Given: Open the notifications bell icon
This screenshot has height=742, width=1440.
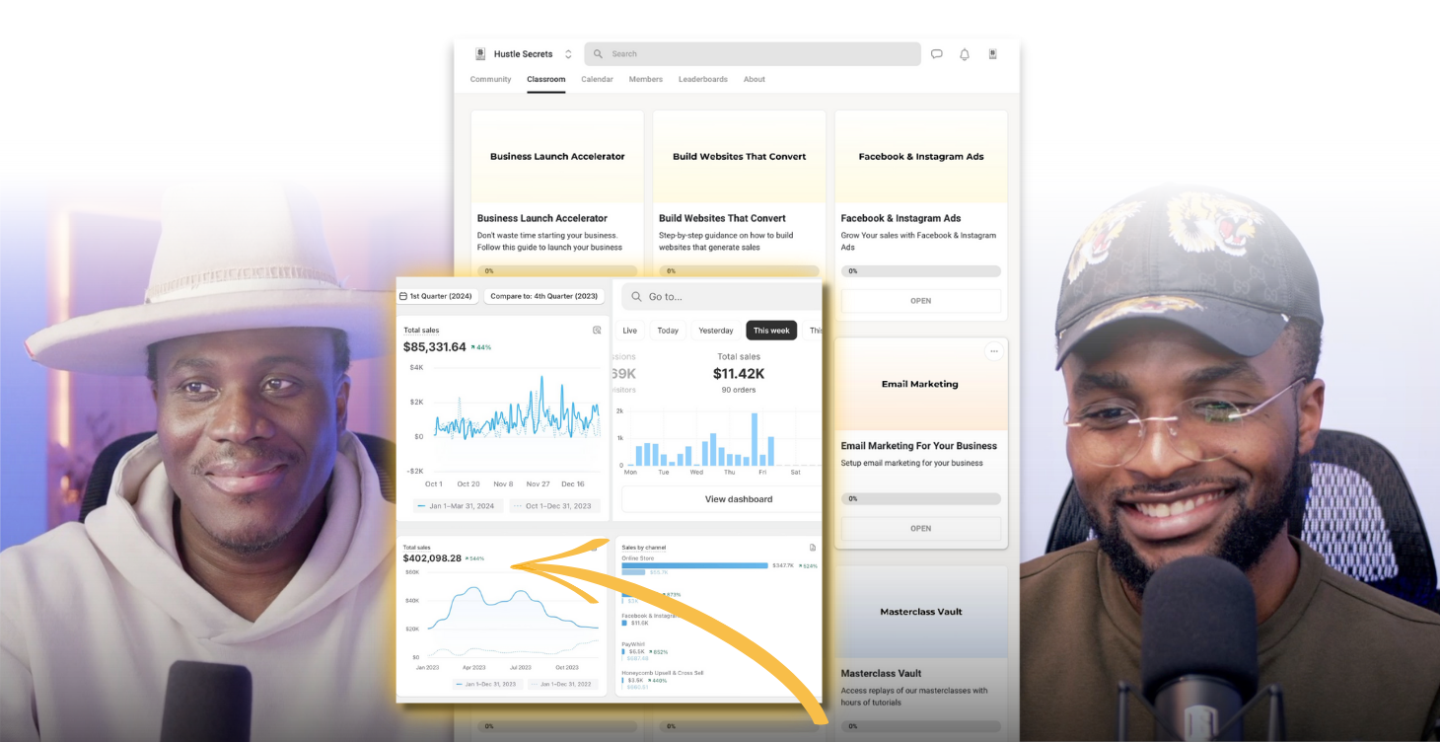Looking at the screenshot, I should point(964,54).
